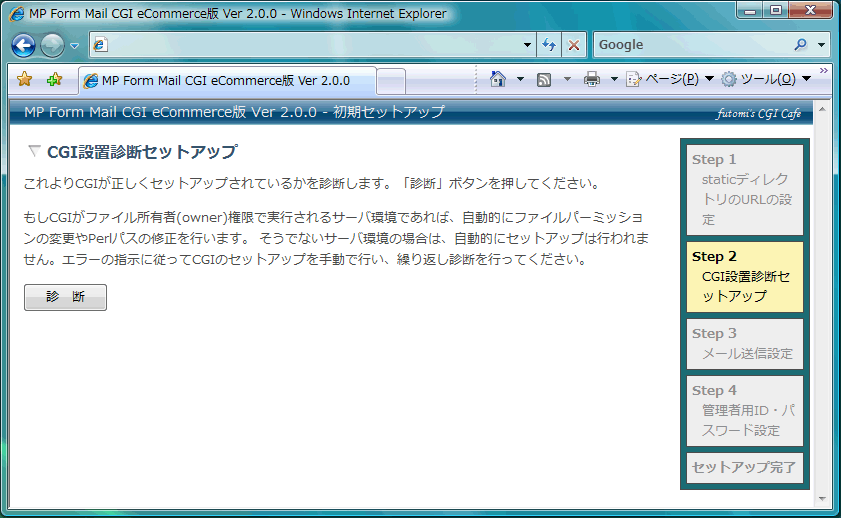Image resolution: width=841 pixels, height=518 pixels.
Task: Click the Step 2 CGI設置診断セットアップ box
Action: coord(744,277)
